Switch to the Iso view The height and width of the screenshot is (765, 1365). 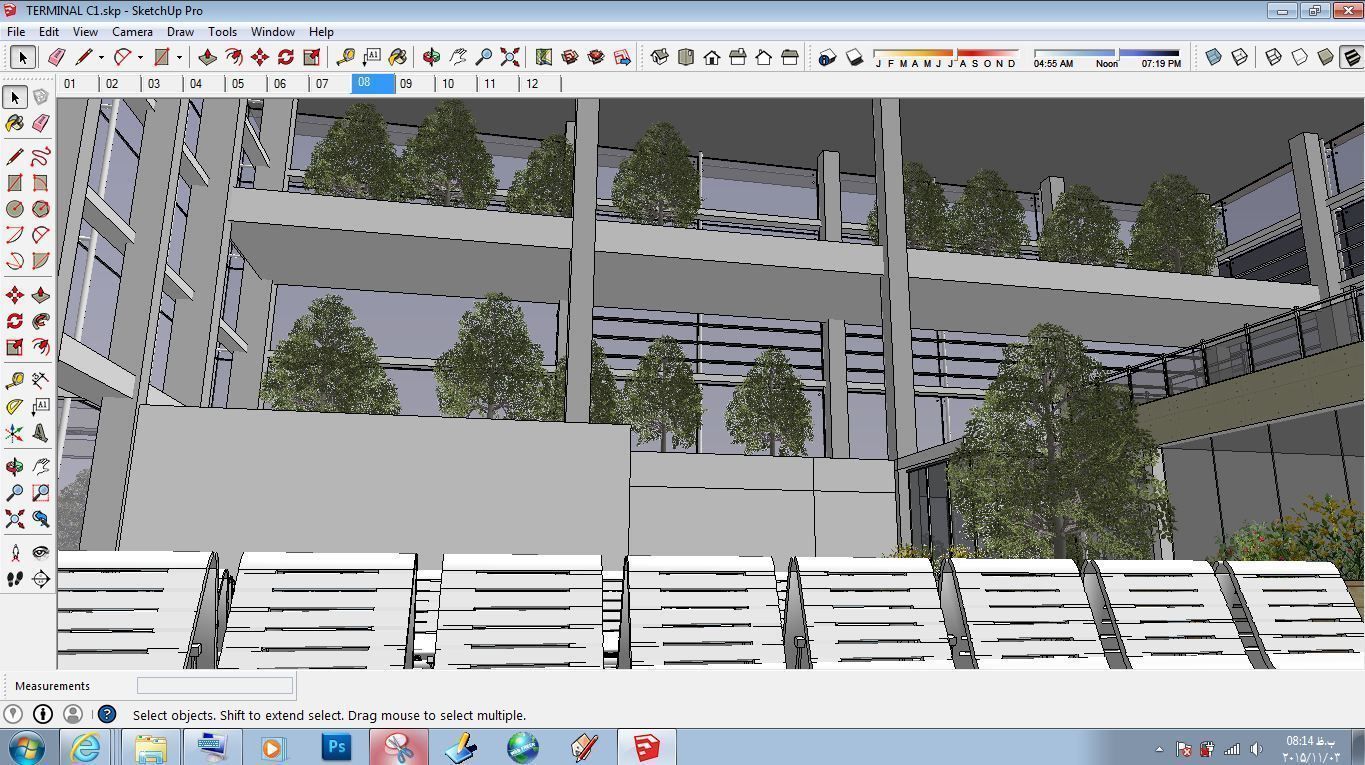tap(660, 57)
